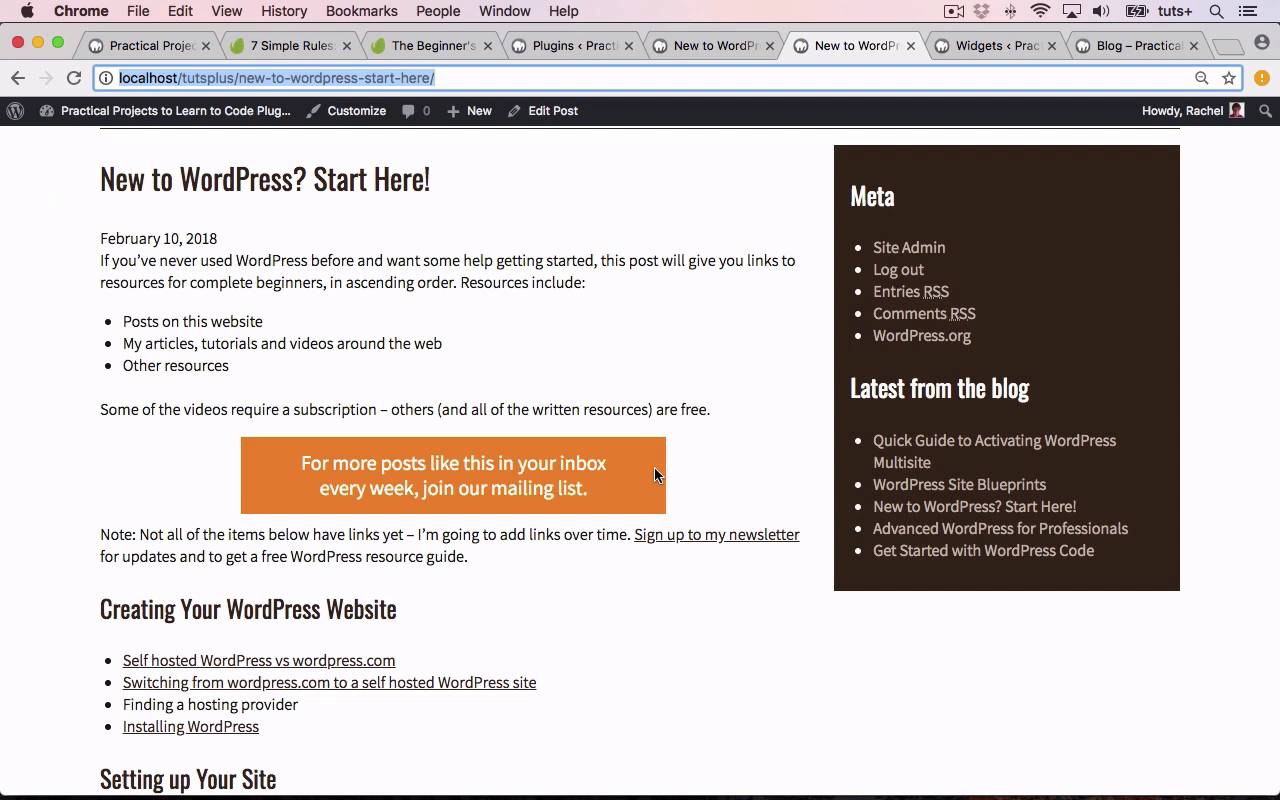Open Get Started with WordPress Code post
This screenshot has width=1280, height=800.
click(x=983, y=550)
